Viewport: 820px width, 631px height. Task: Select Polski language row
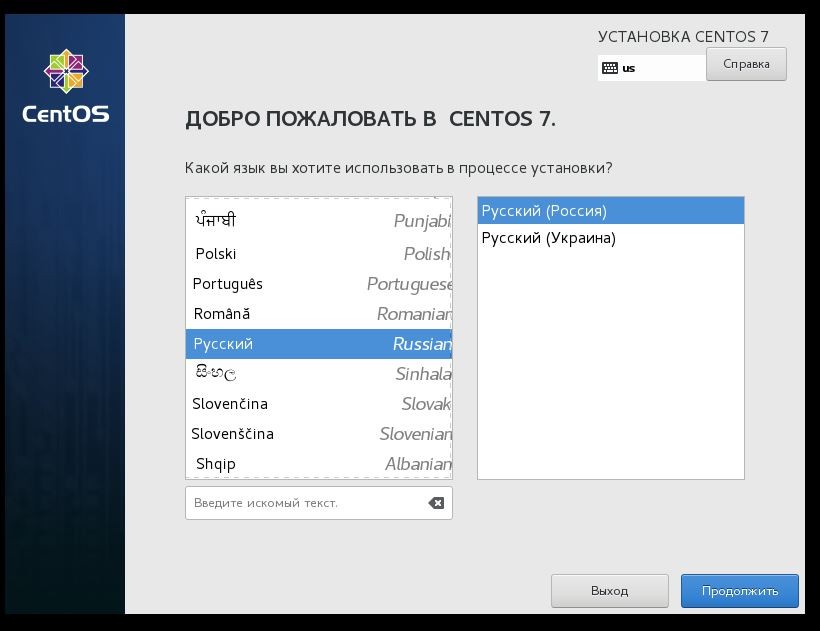[x=319, y=254]
